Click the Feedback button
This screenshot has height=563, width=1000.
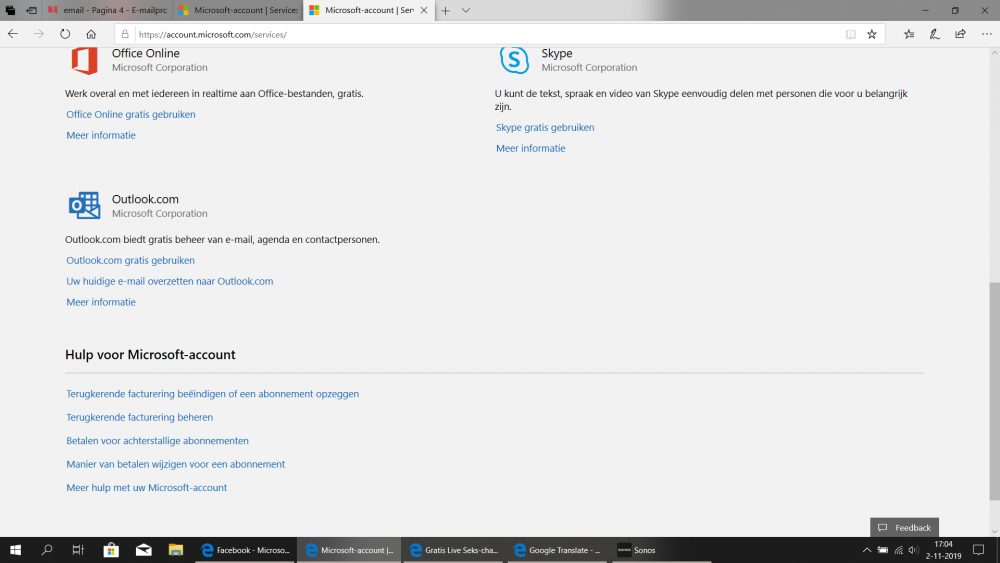[x=904, y=527]
